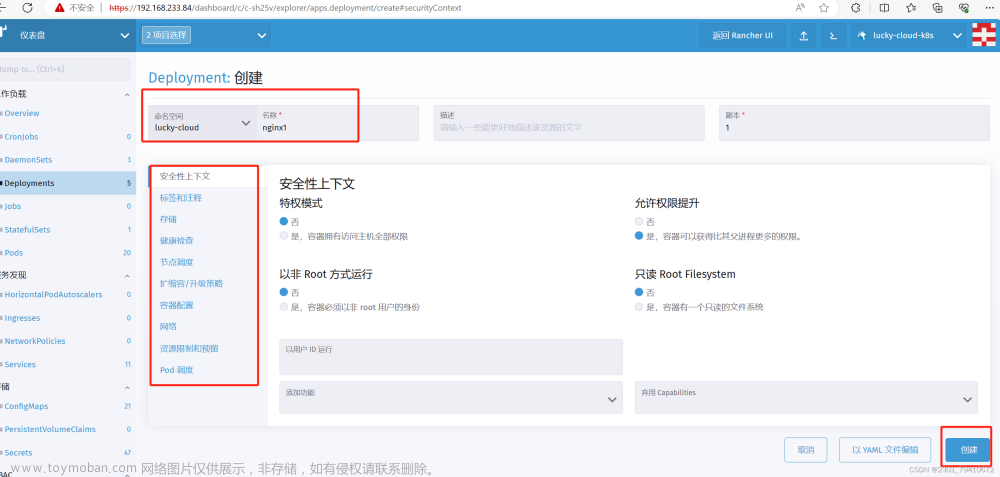1000x477 pixels.
Task: Click the read aloud icon in address bar
Action: [x=801, y=8]
